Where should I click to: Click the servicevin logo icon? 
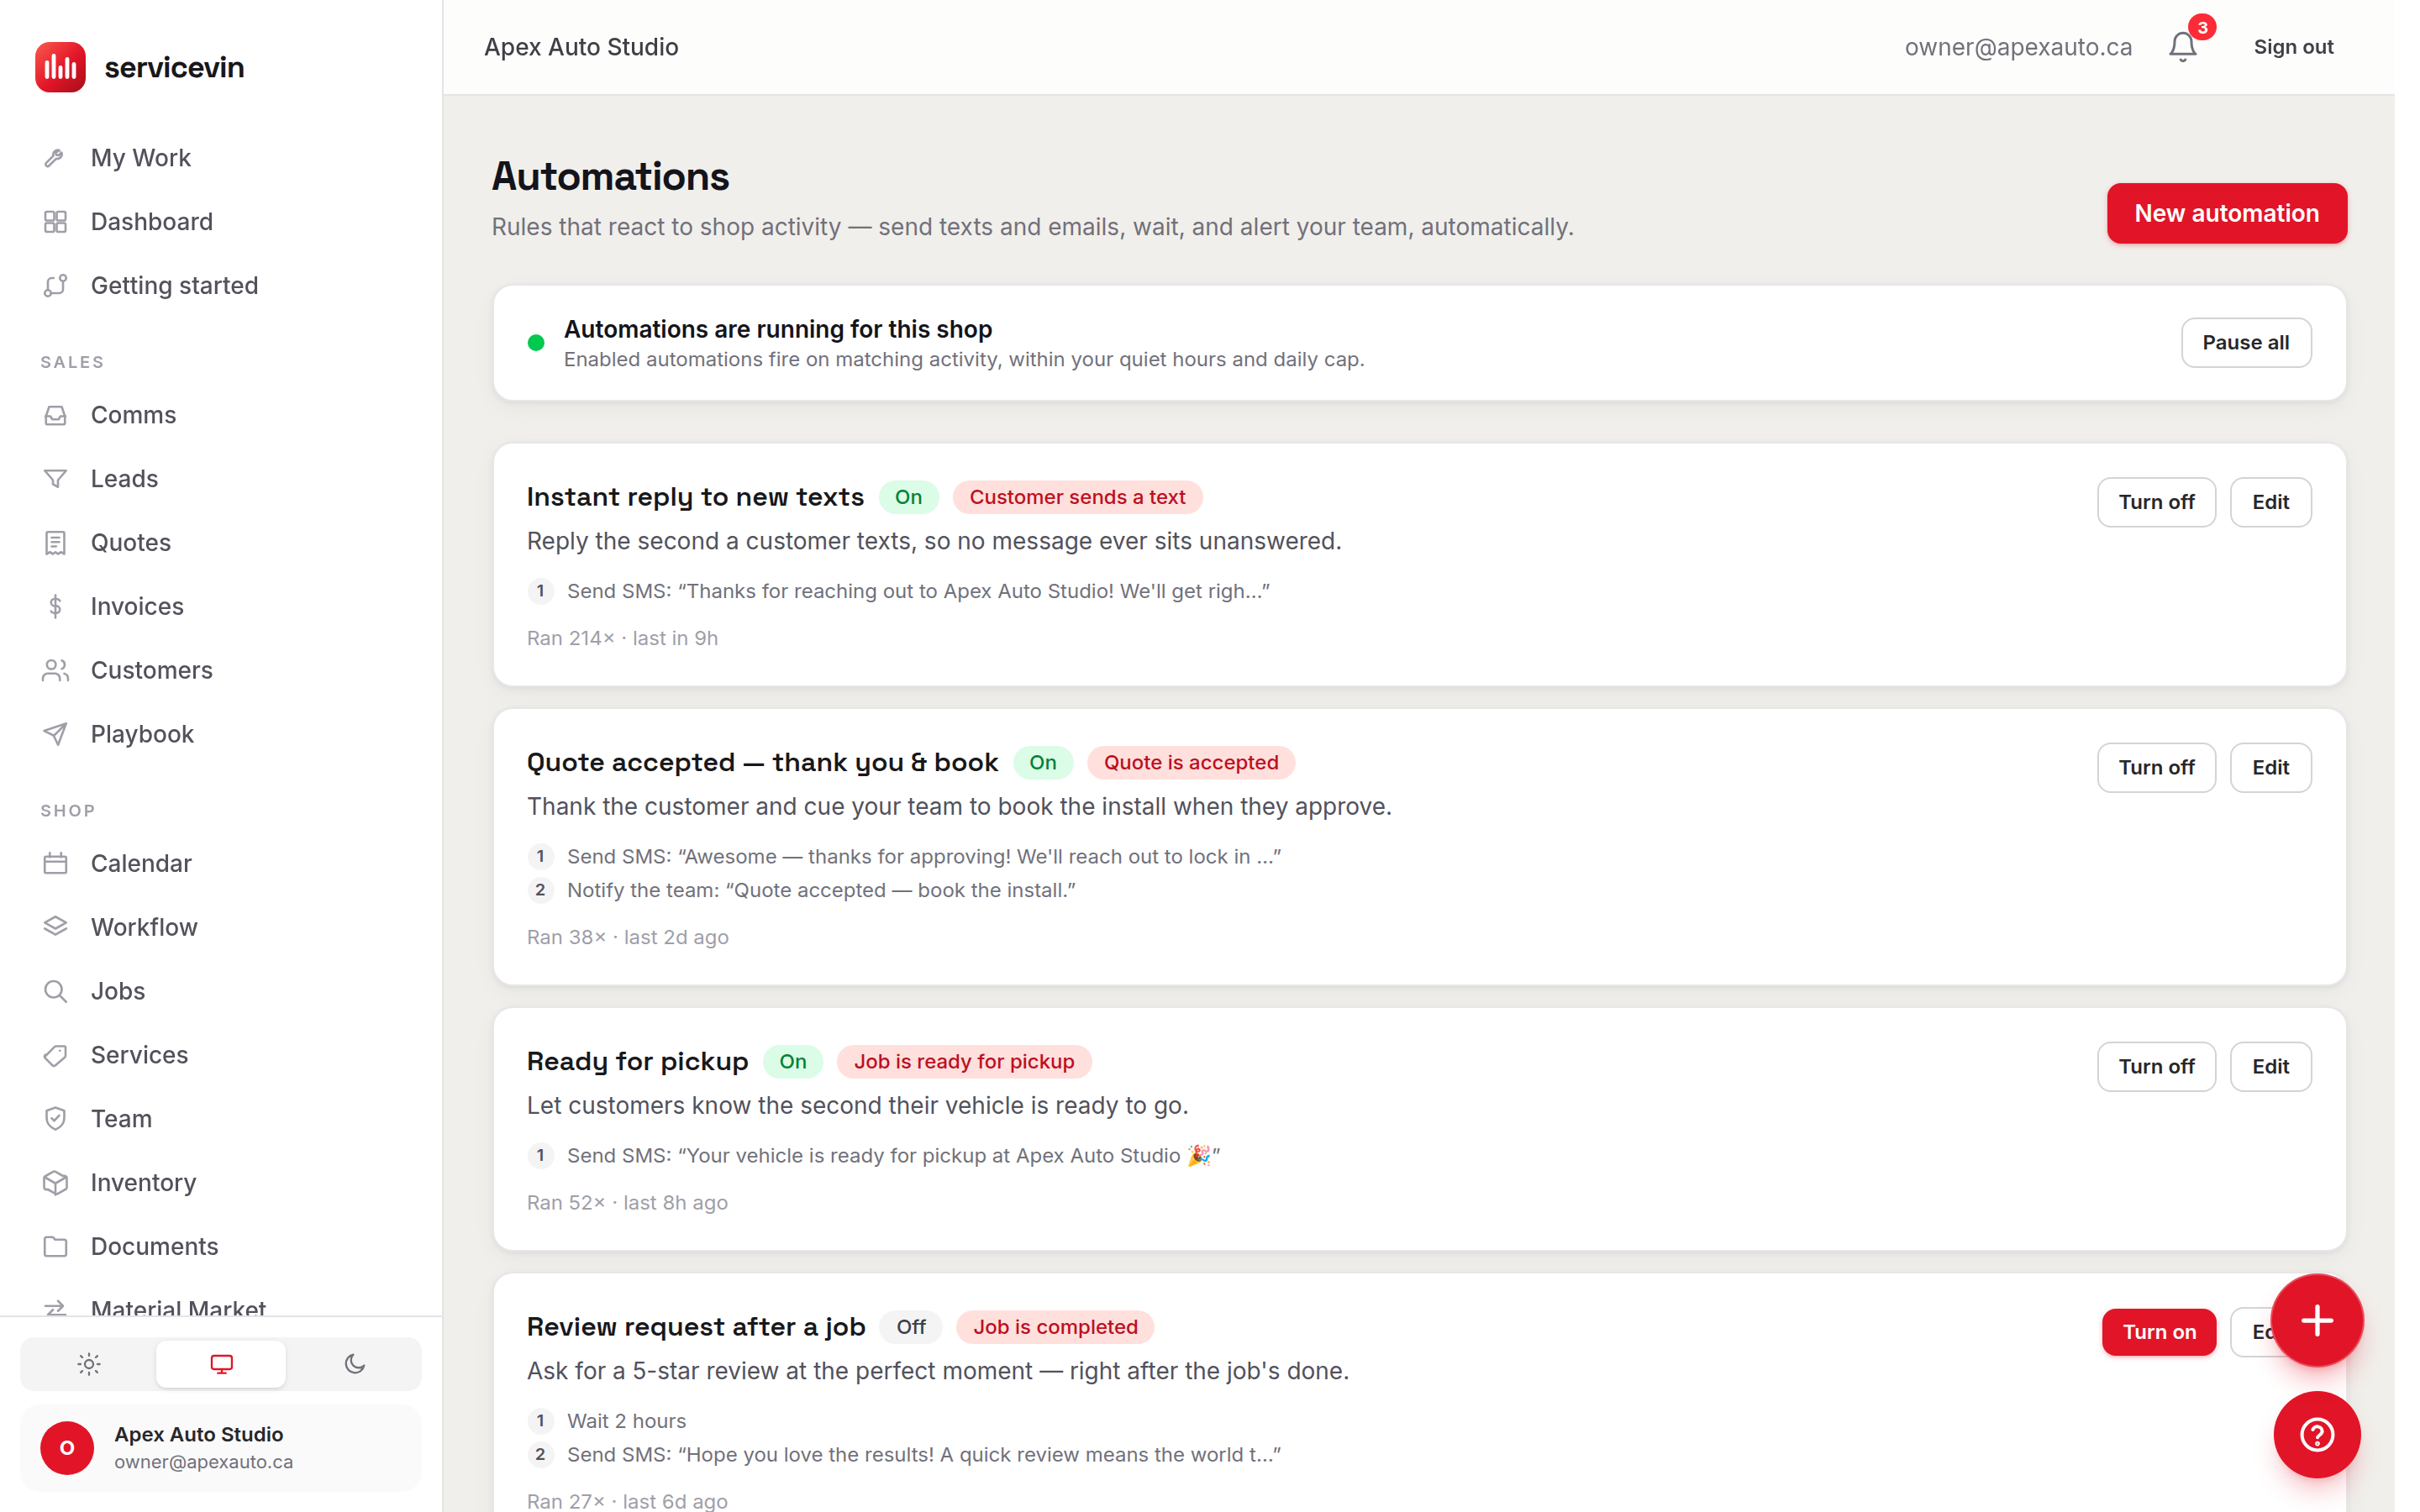click(x=60, y=67)
